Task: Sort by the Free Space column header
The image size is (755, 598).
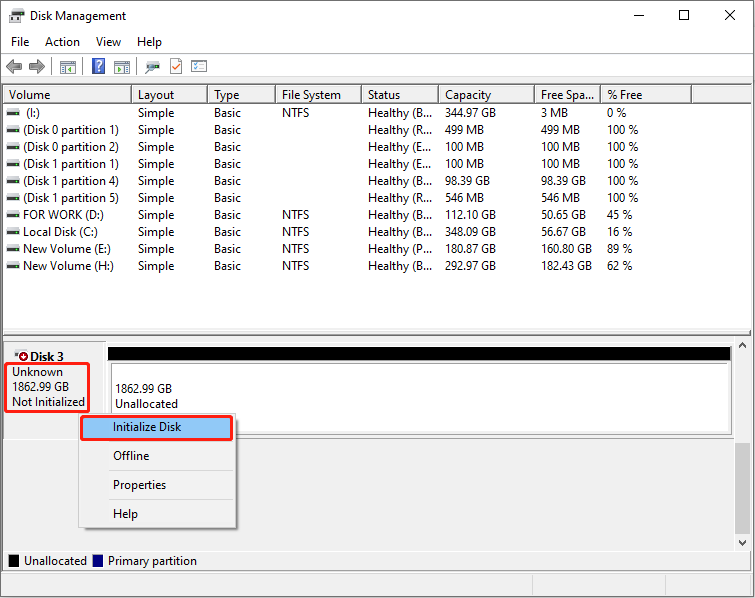Action: click(568, 95)
